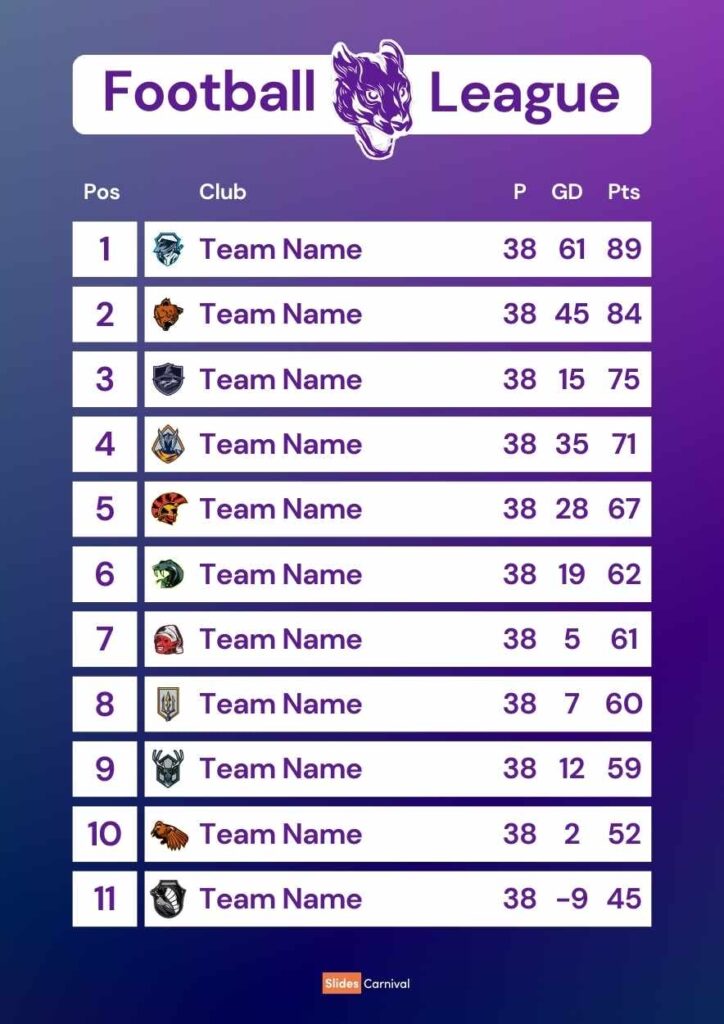The height and width of the screenshot is (1024, 724).
Task: Select the position 1 number cell
Action: [x=105, y=249]
